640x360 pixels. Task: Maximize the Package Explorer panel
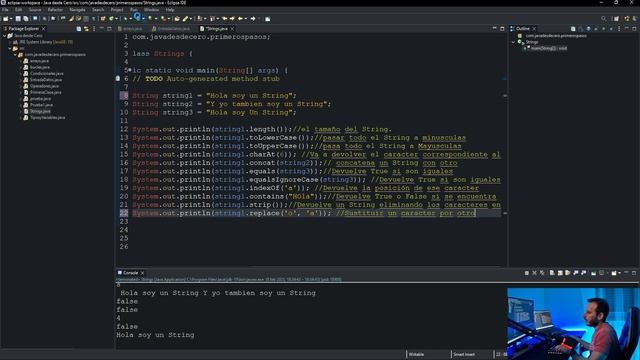[109, 29]
